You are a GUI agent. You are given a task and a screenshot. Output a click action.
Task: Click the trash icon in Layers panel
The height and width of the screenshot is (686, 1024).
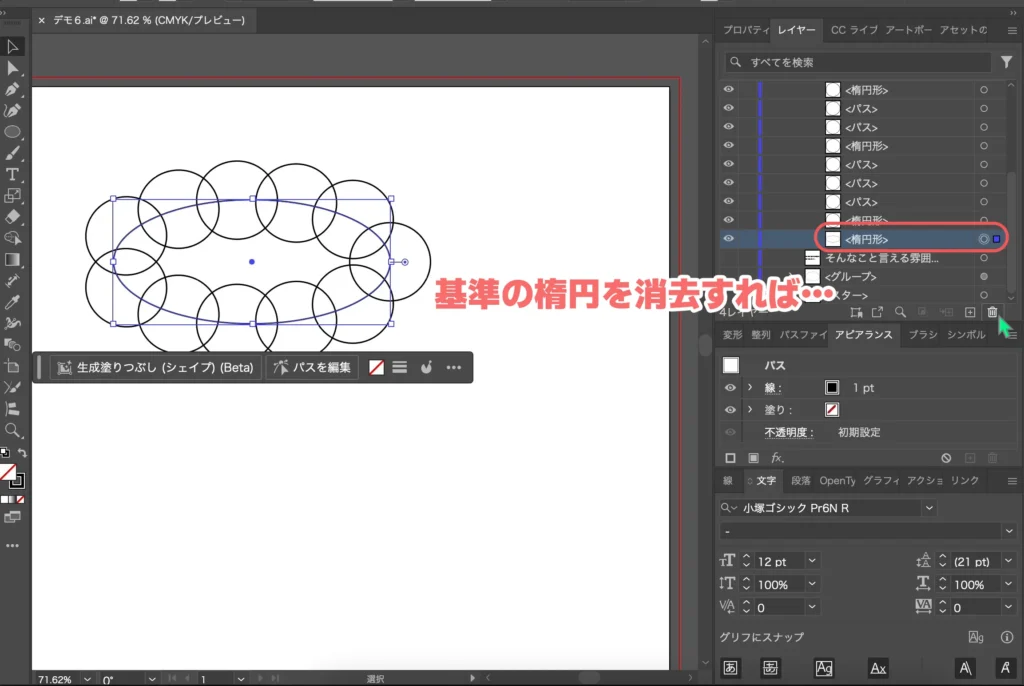992,312
